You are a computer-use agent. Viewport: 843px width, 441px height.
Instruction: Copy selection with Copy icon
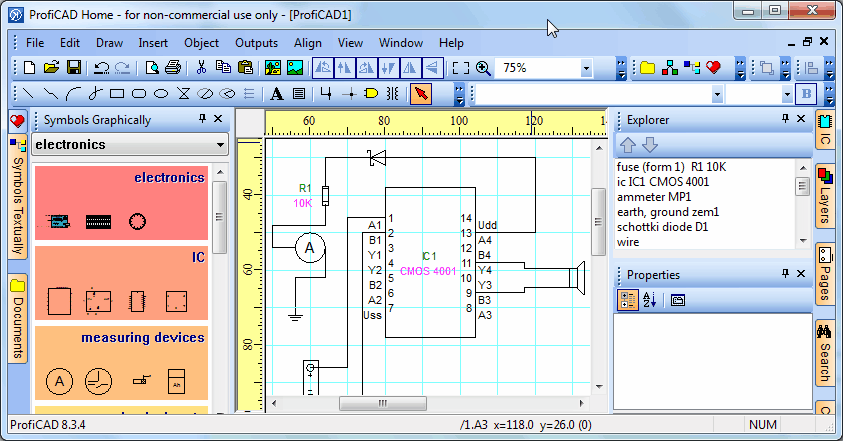click(x=223, y=68)
